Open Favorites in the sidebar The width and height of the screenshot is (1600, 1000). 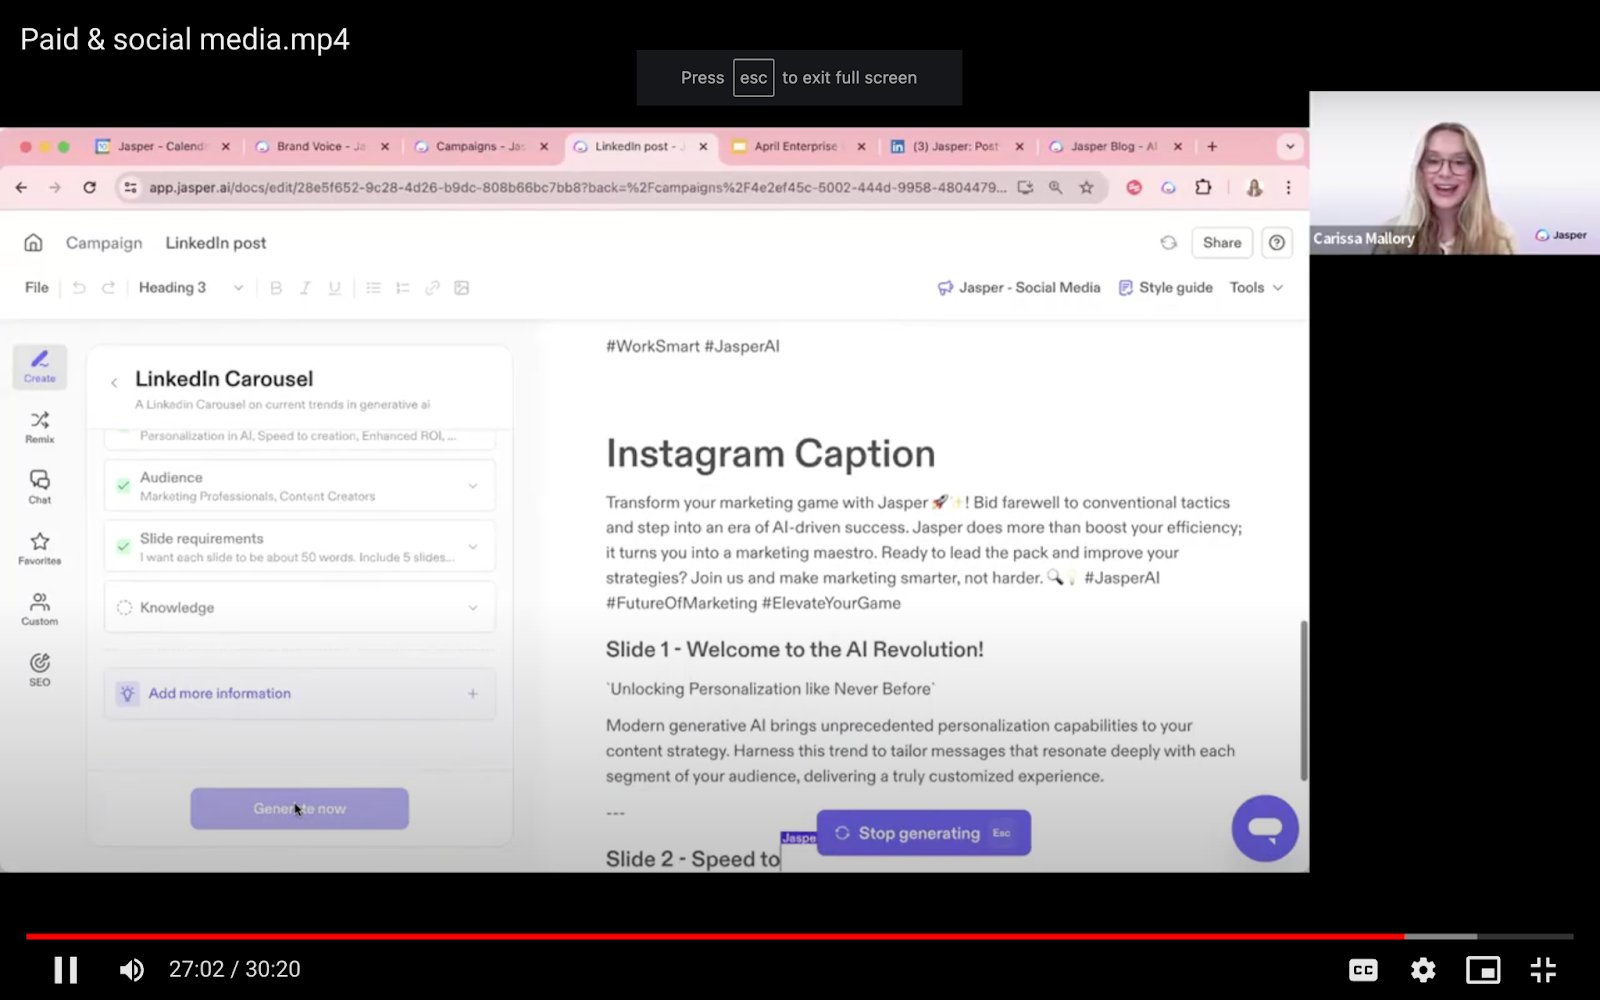pyautogui.click(x=40, y=548)
